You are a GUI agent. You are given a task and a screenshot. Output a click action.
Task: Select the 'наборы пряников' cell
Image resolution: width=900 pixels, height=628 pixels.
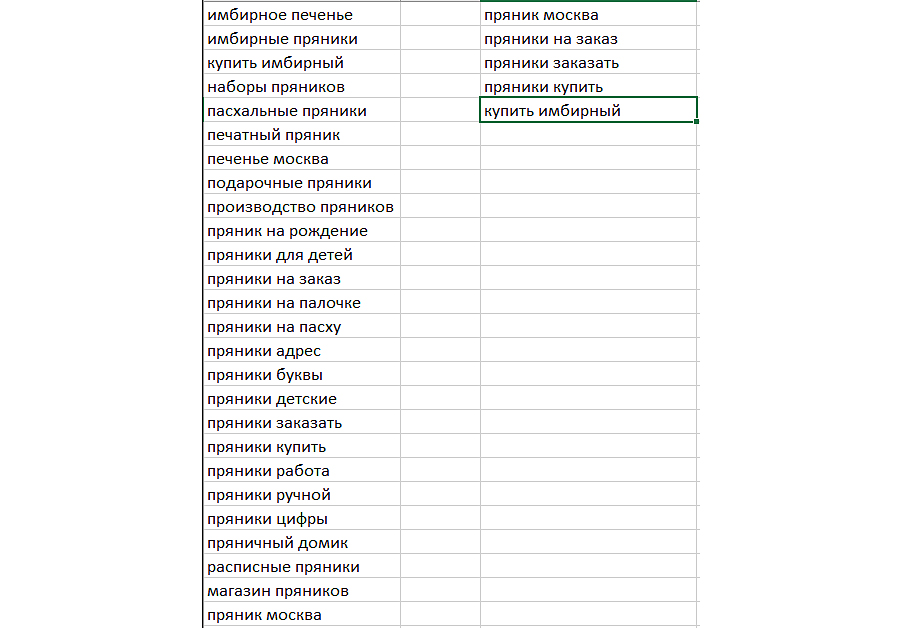point(276,87)
